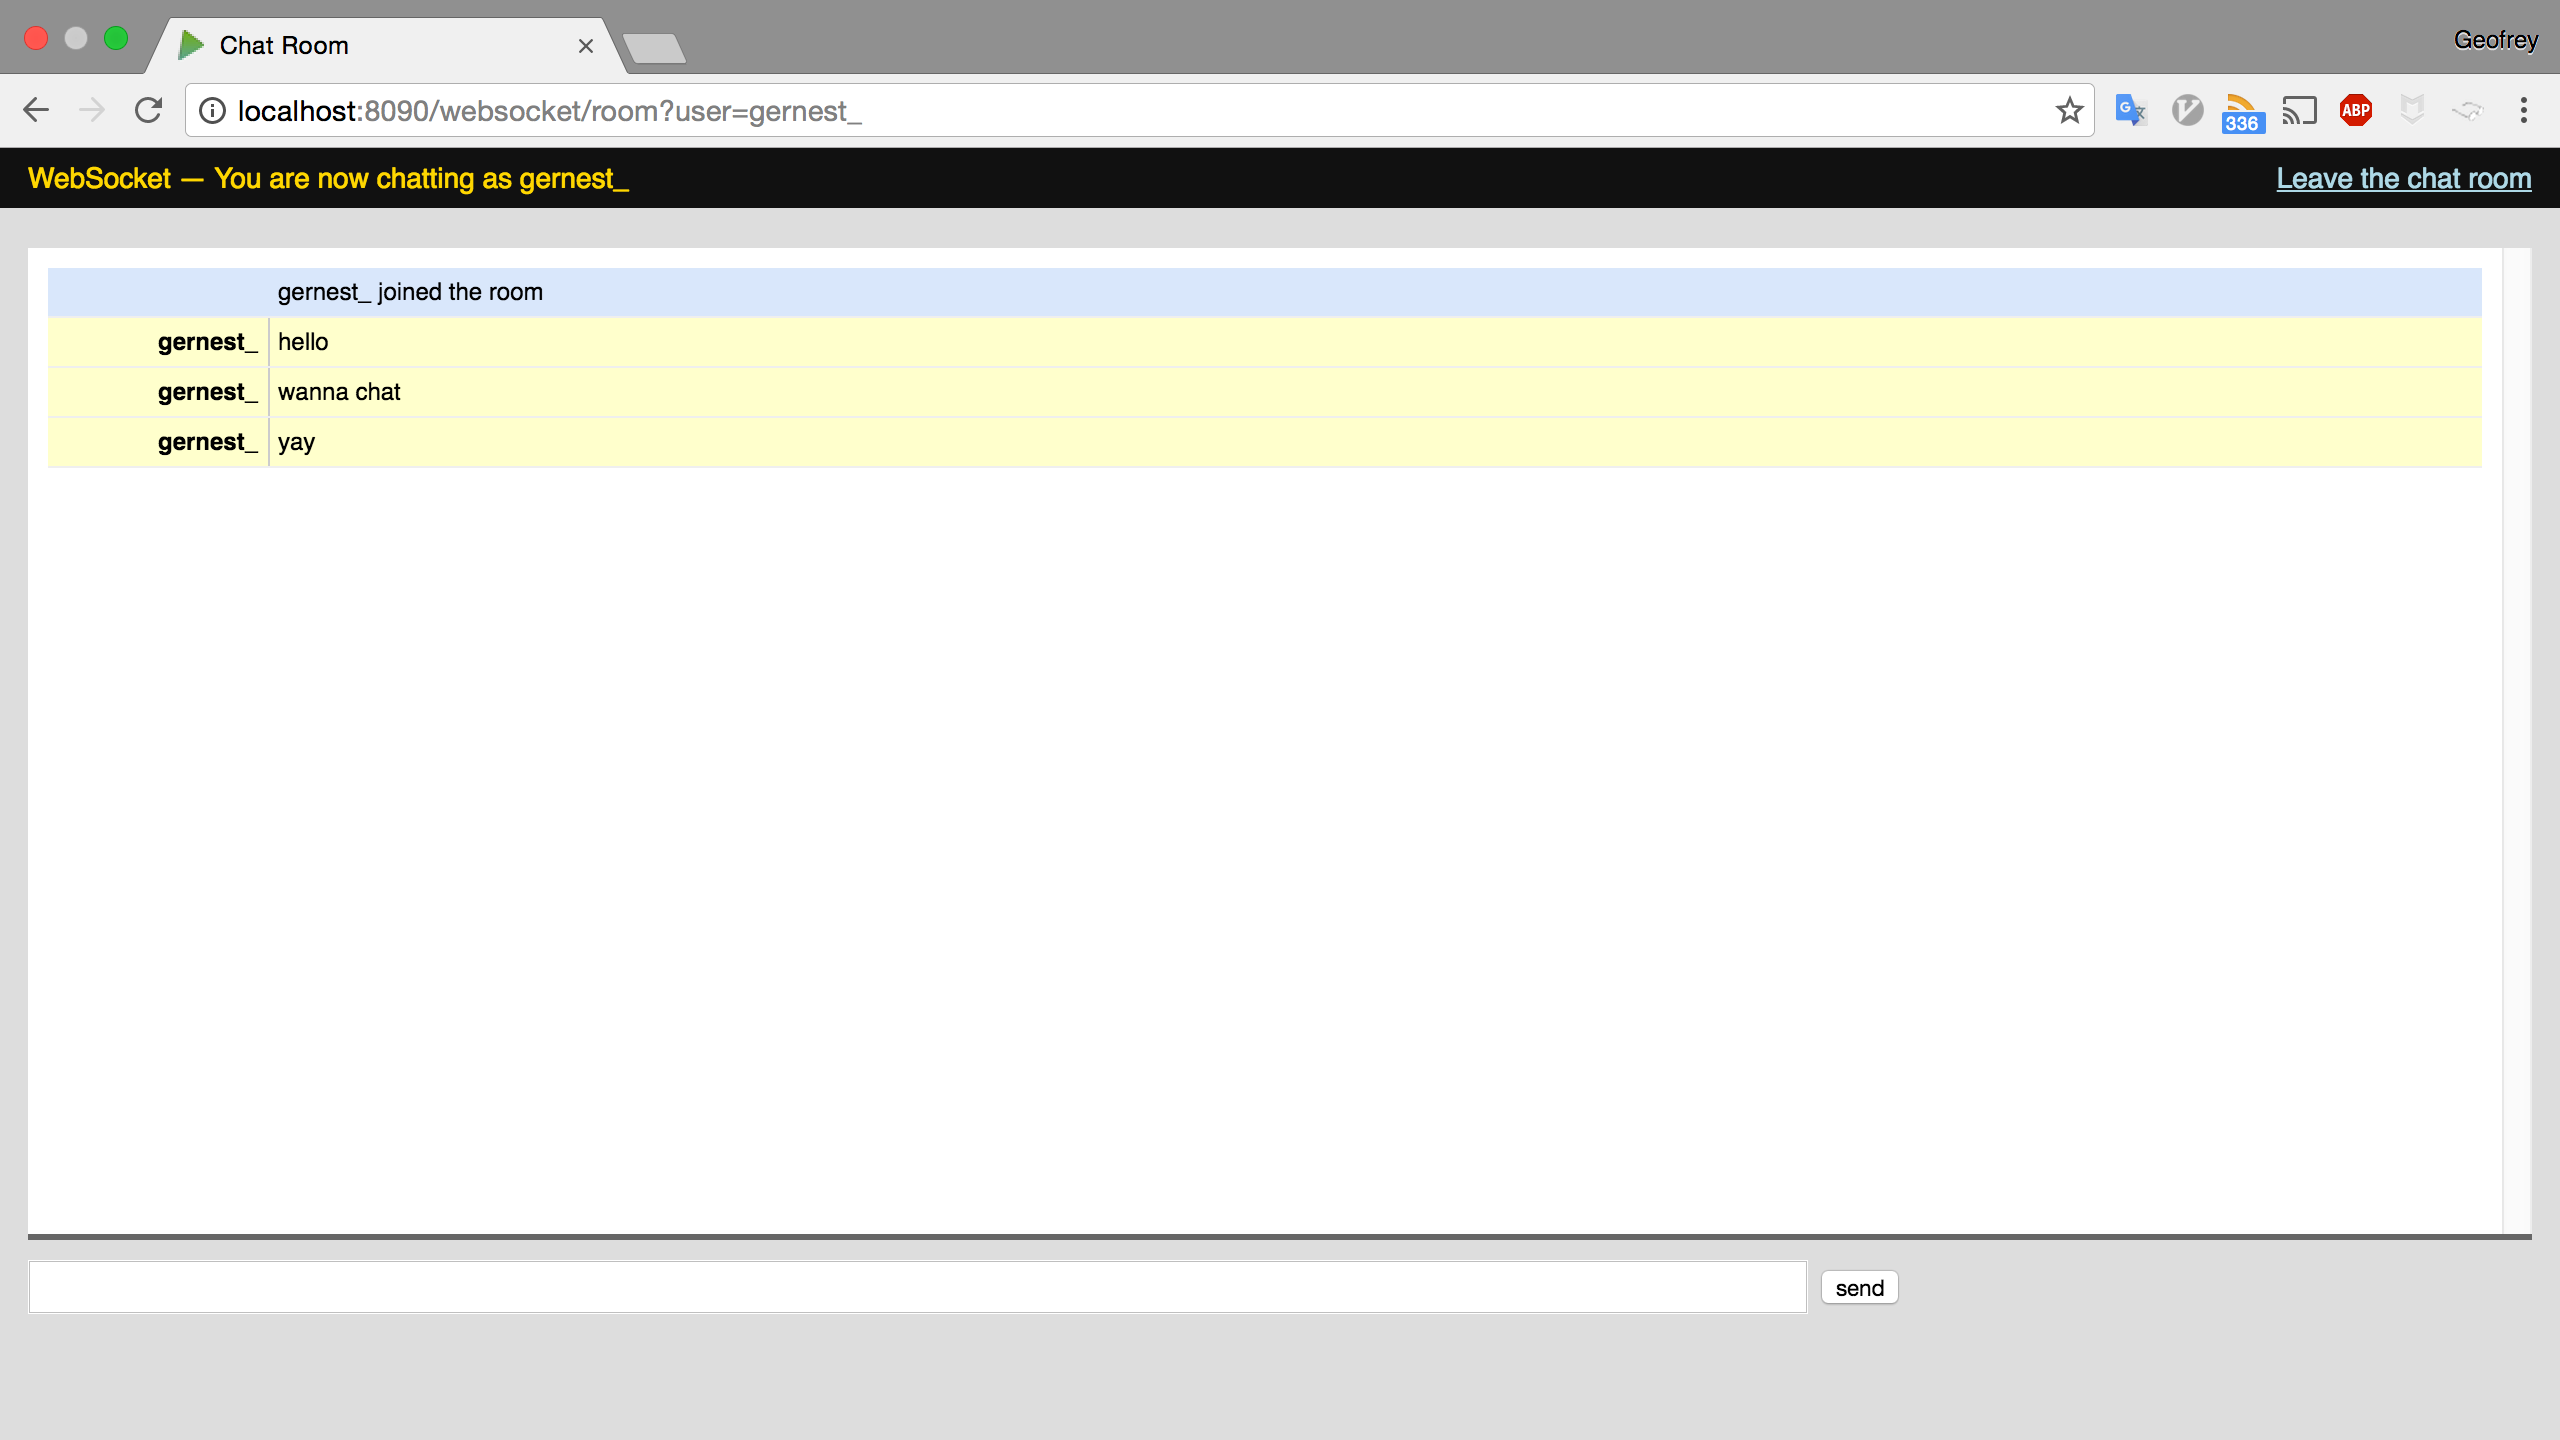The height and width of the screenshot is (1440, 2560).
Task: Click the site info icon in address bar
Action: [212, 110]
